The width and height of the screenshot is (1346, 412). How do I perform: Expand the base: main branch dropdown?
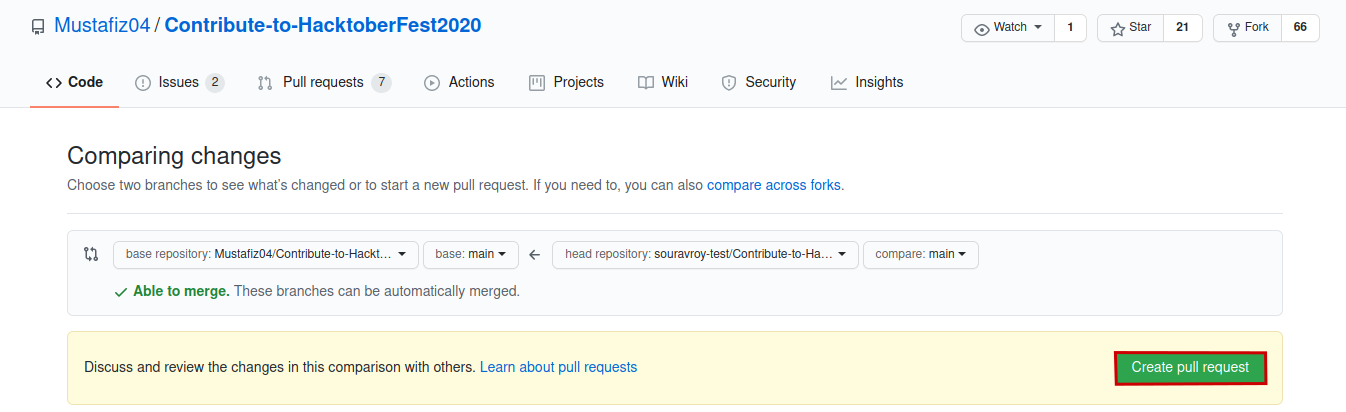[471, 255]
